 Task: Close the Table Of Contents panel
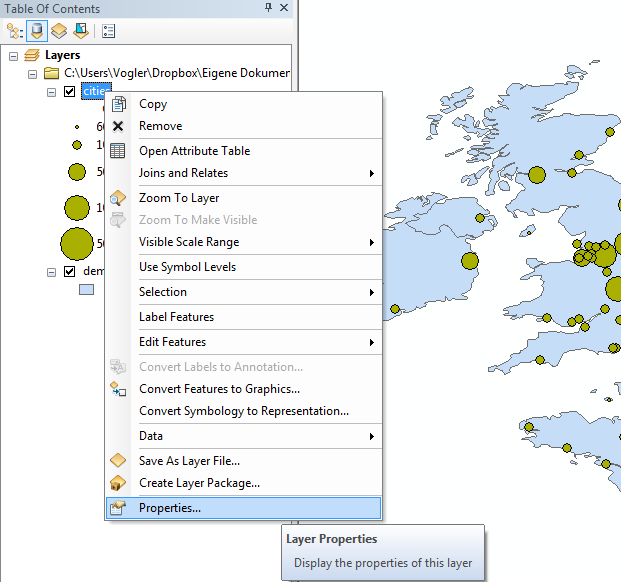pyautogui.click(x=284, y=8)
